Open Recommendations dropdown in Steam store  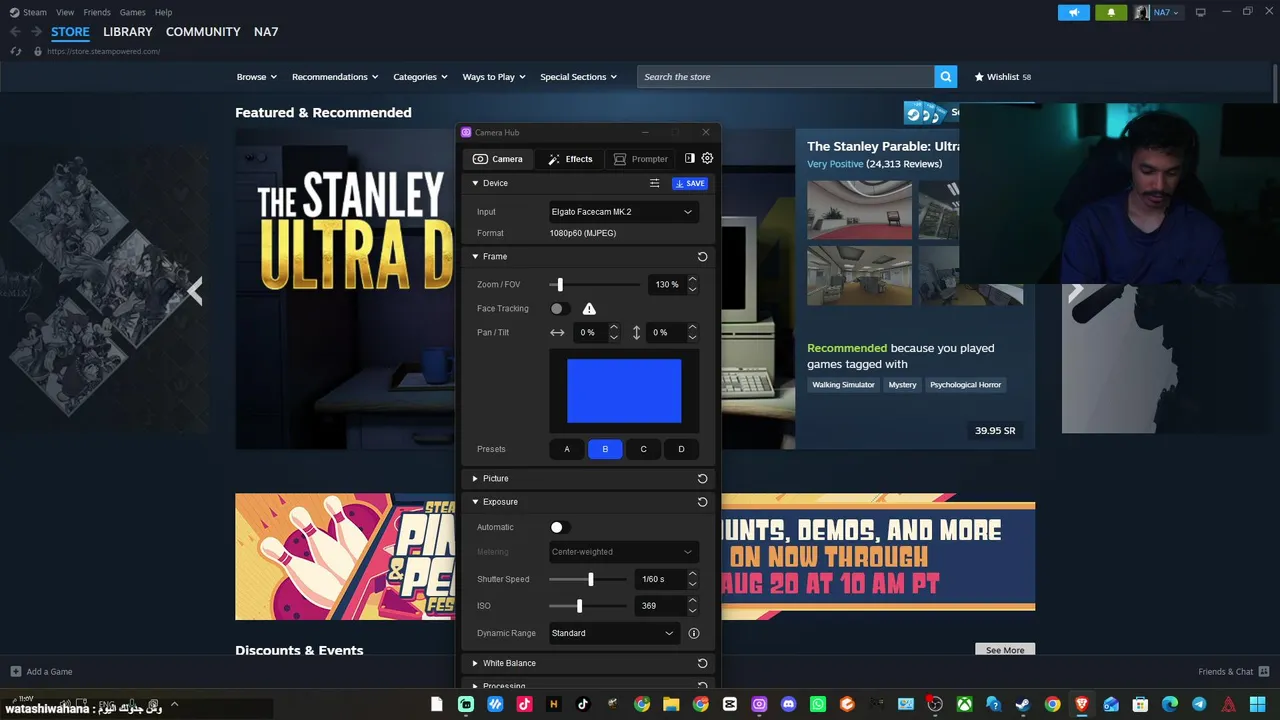click(x=335, y=77)
